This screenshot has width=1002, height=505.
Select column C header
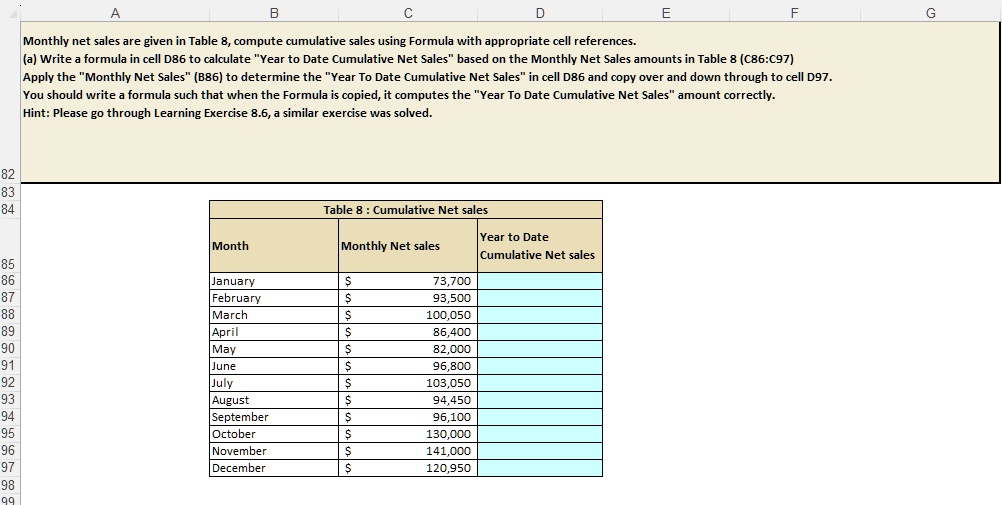[x=408, y=13]
